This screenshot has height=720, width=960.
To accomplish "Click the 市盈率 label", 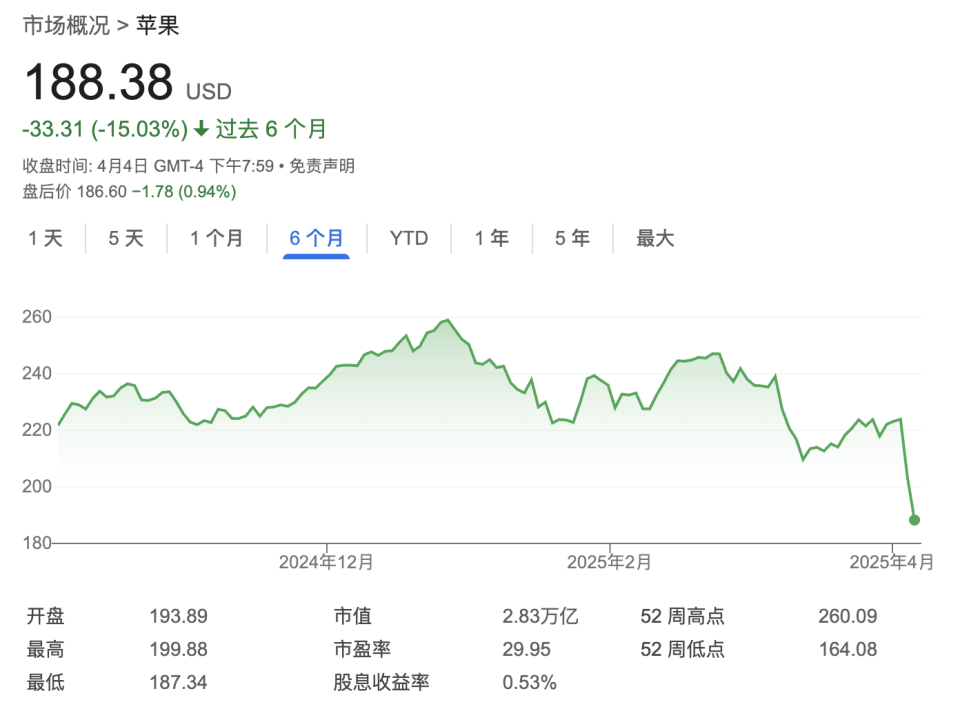I will [x=362, y=649].
